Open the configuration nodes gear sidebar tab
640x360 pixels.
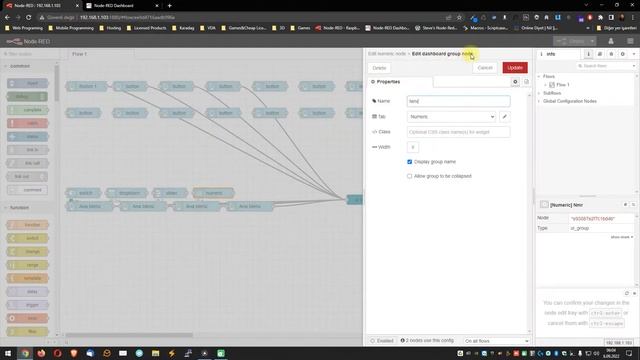622,54
